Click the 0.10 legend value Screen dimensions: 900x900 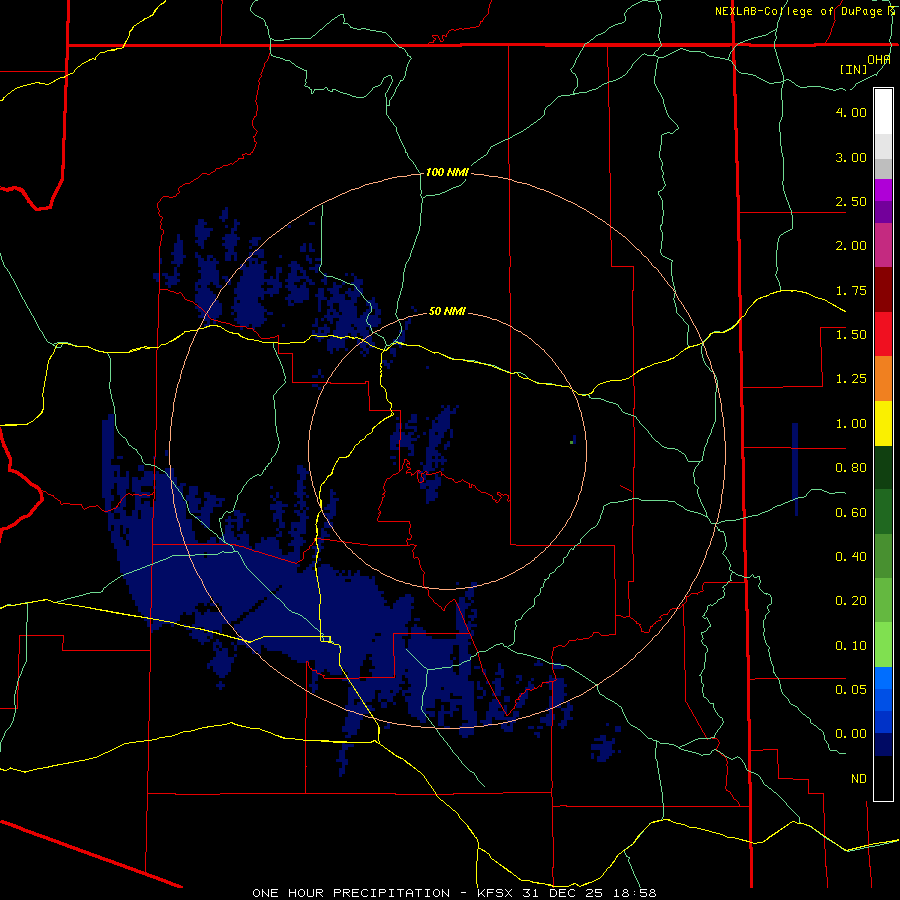[x=851, y=646]
